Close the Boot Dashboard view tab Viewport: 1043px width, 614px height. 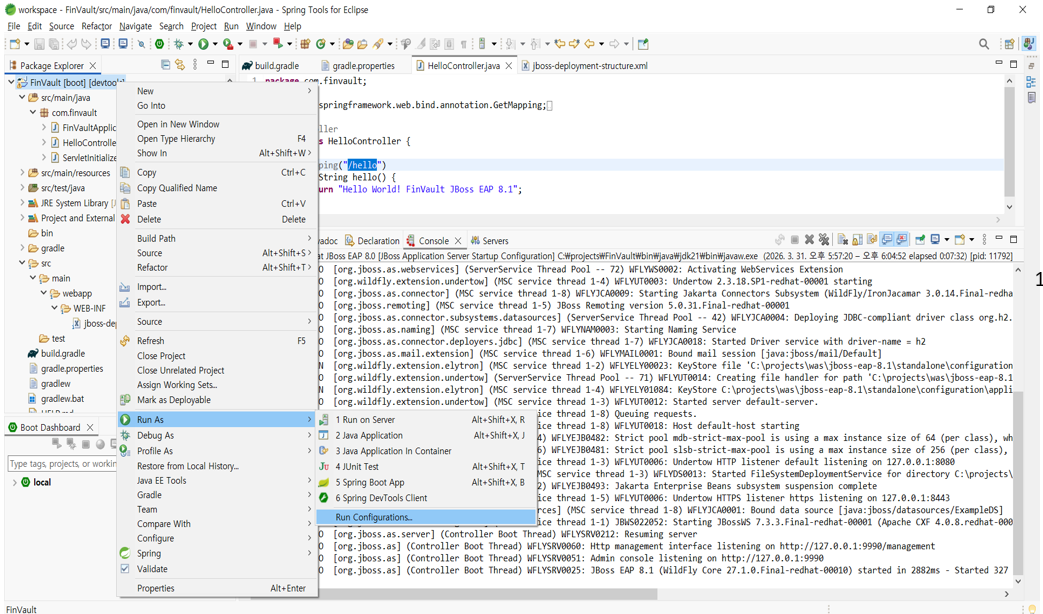[90, 427]
